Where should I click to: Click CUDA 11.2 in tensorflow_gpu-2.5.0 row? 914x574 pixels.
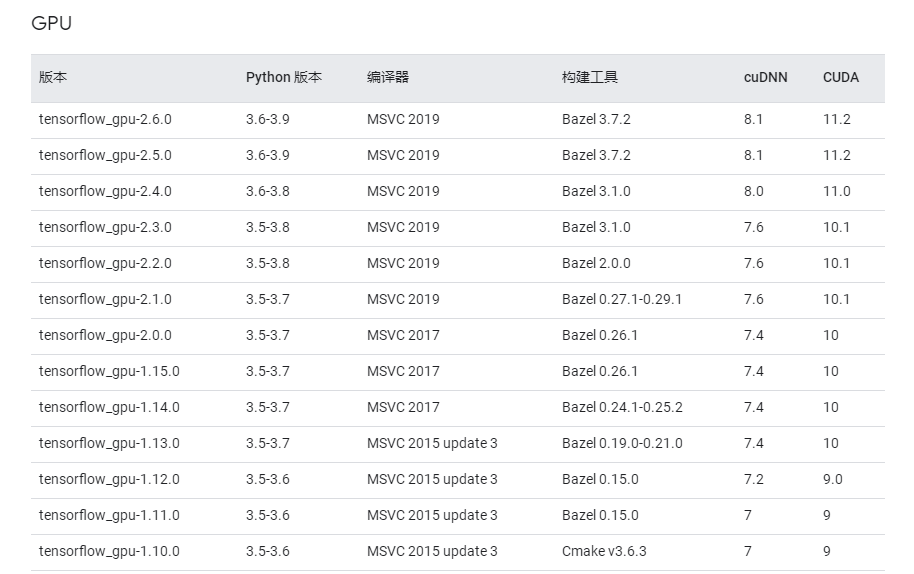[836, 156]
